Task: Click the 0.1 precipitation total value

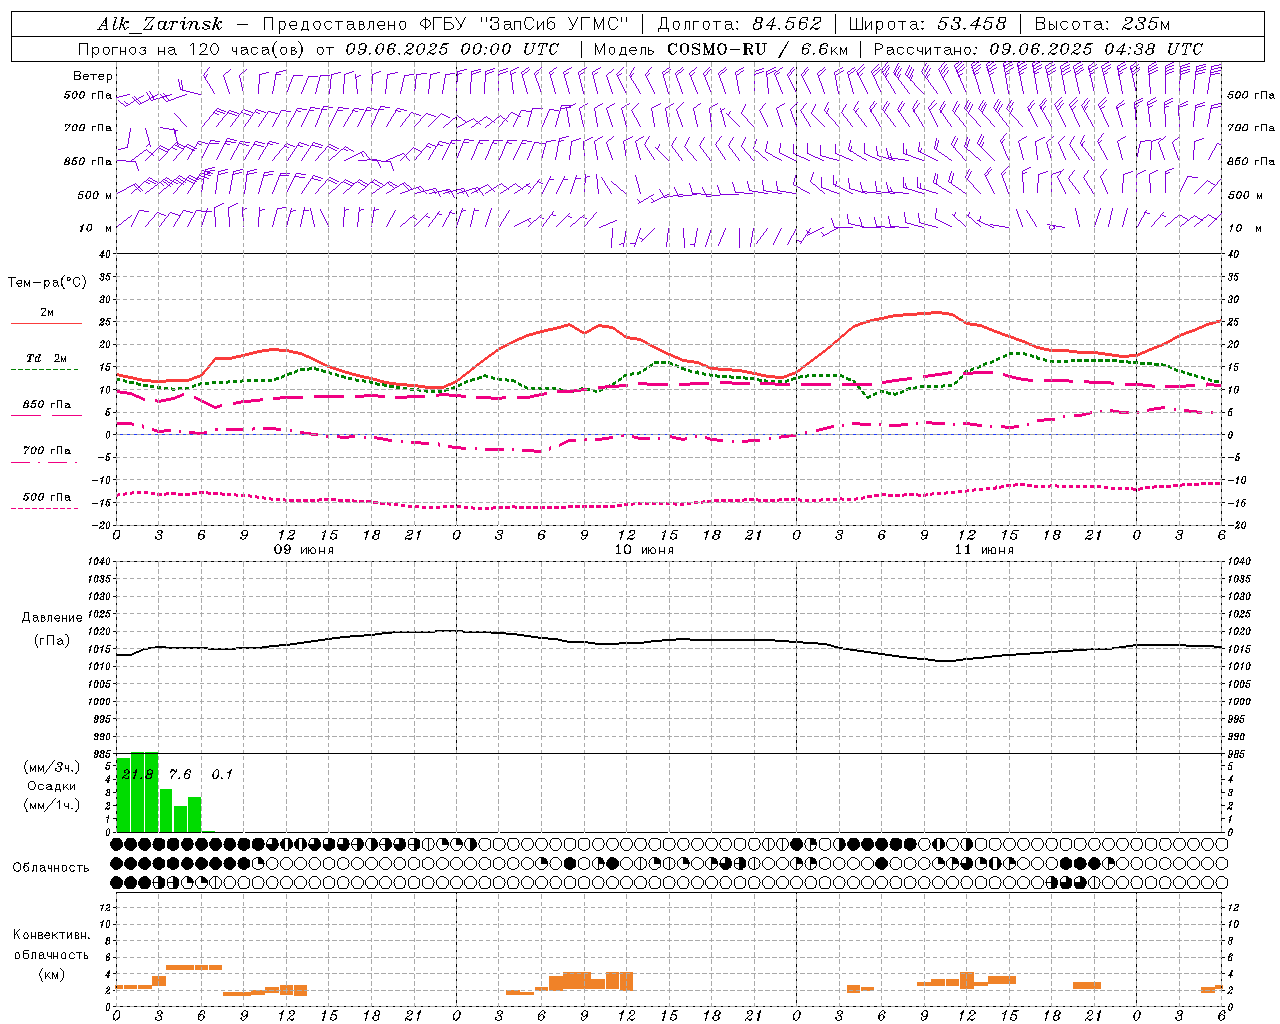Action: pos(221,774)
